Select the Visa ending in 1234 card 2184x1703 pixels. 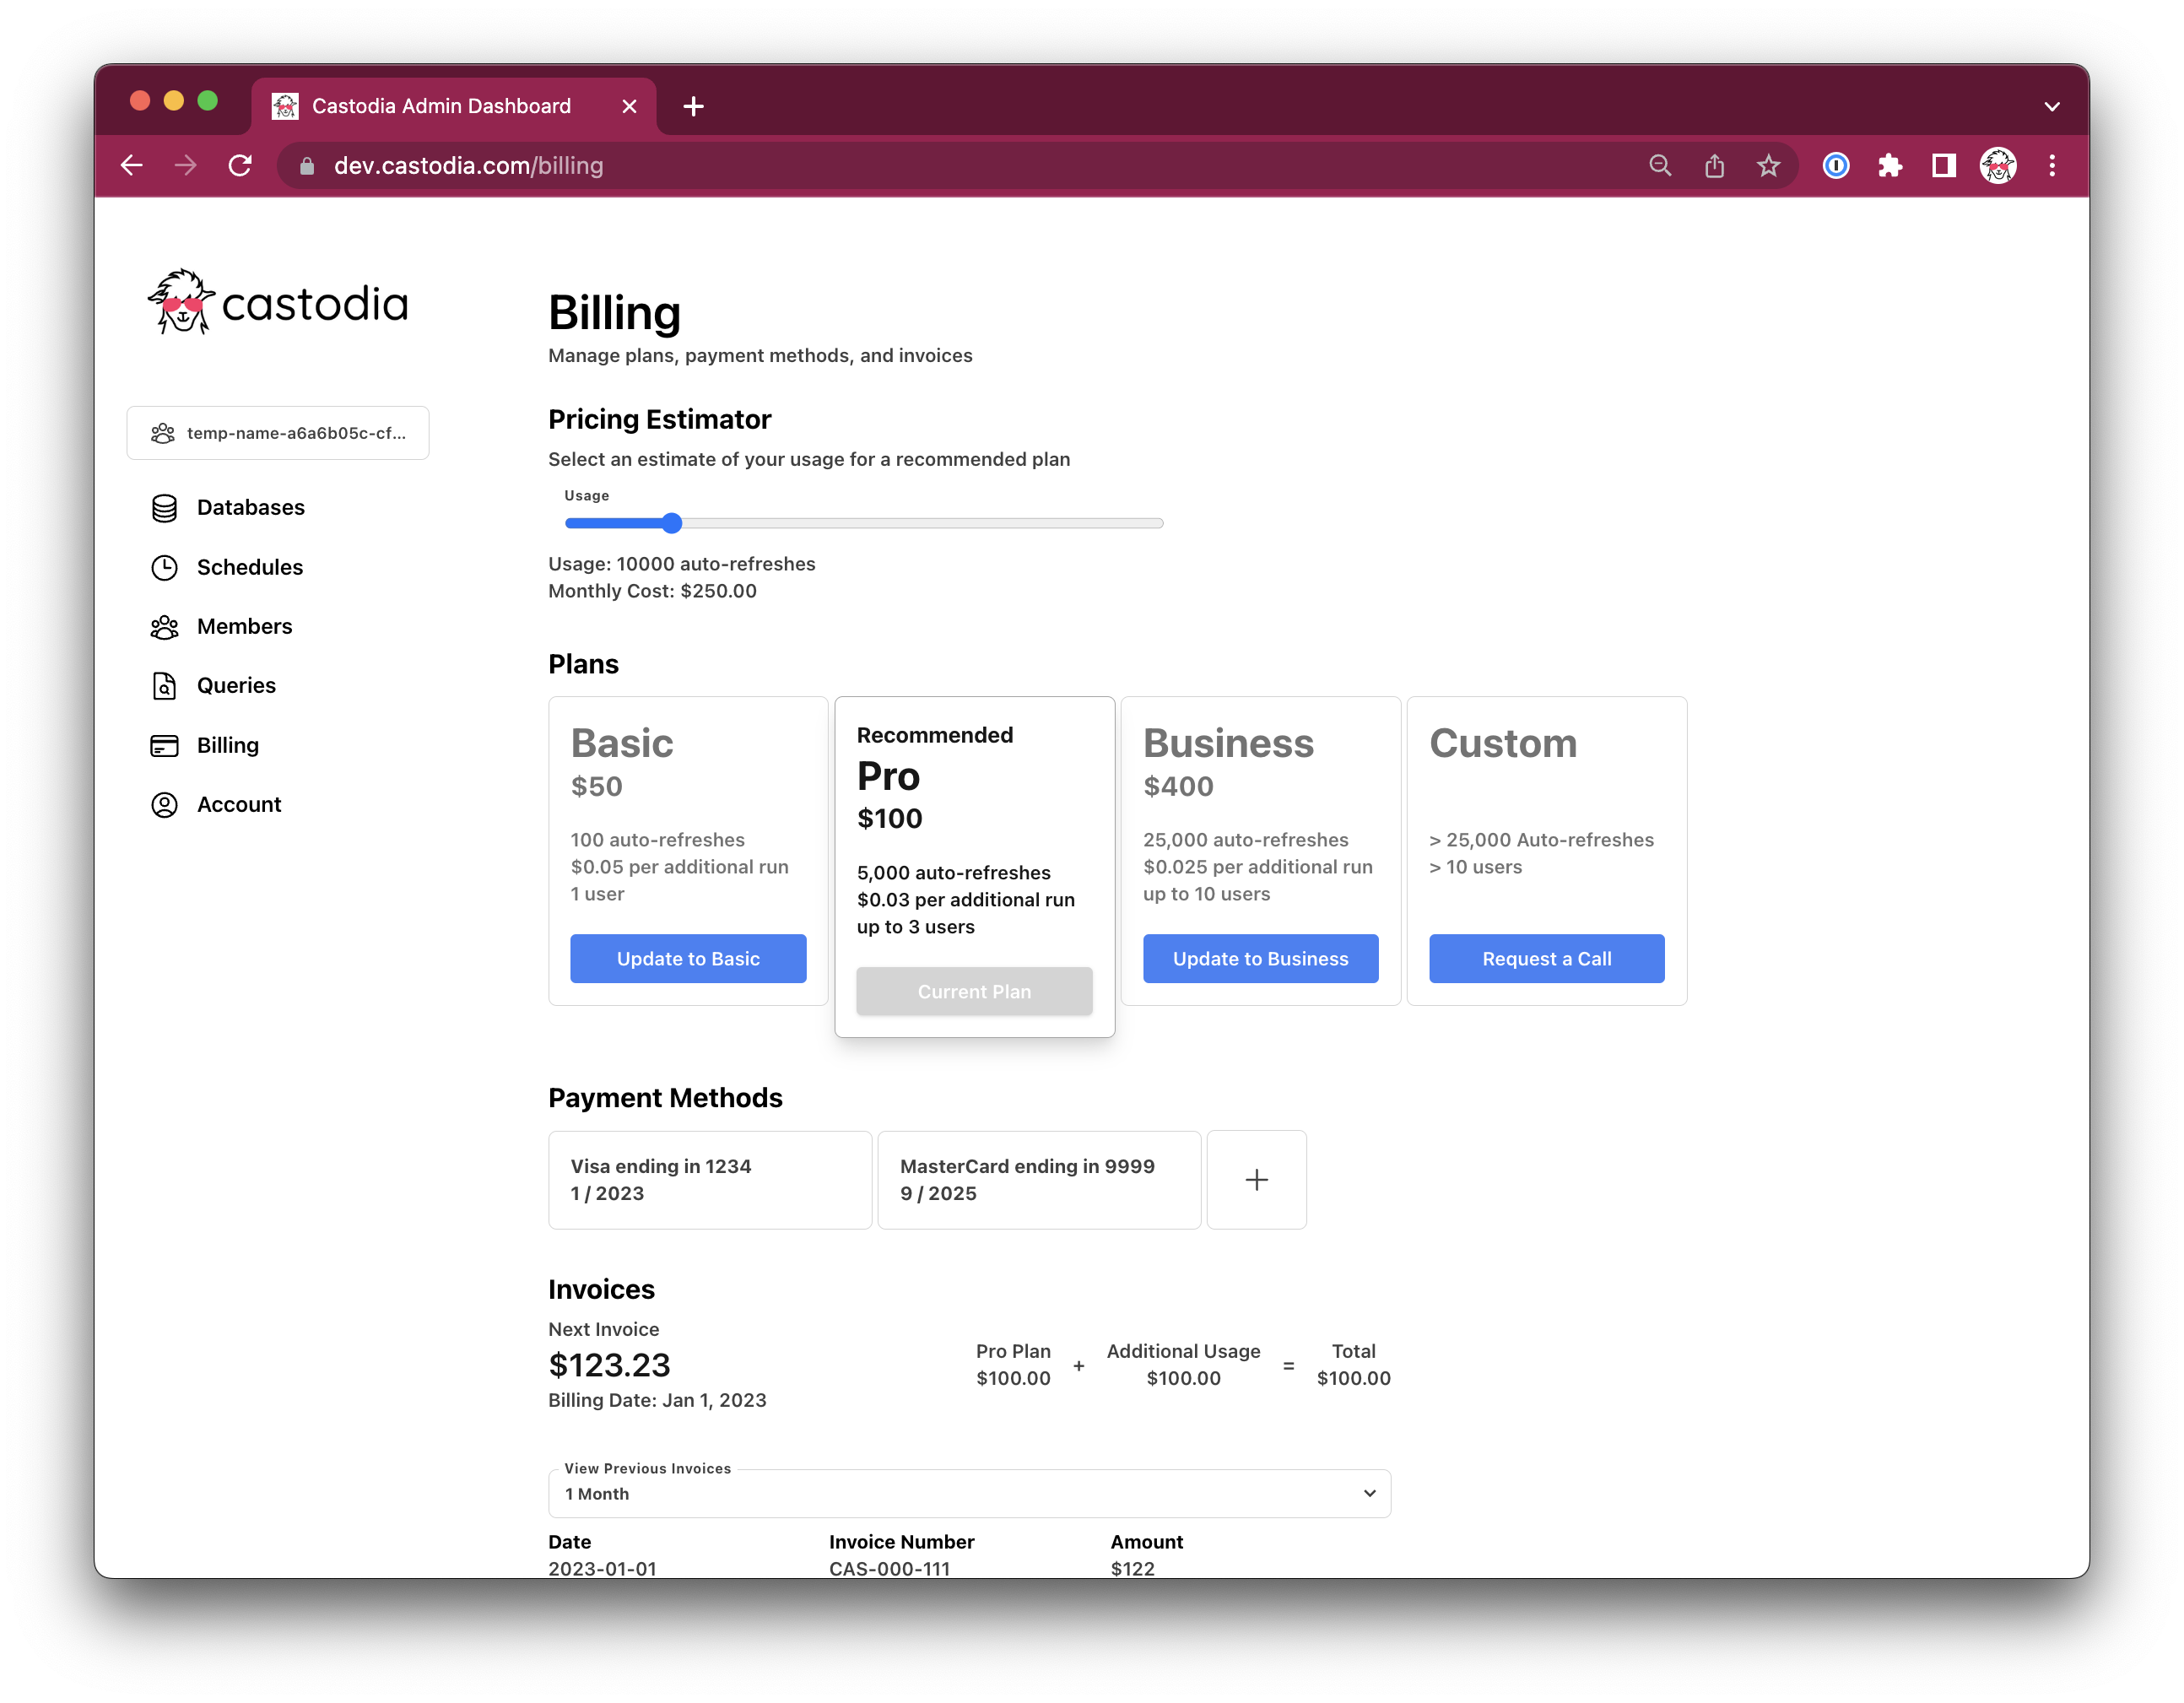coord(709,1180)
